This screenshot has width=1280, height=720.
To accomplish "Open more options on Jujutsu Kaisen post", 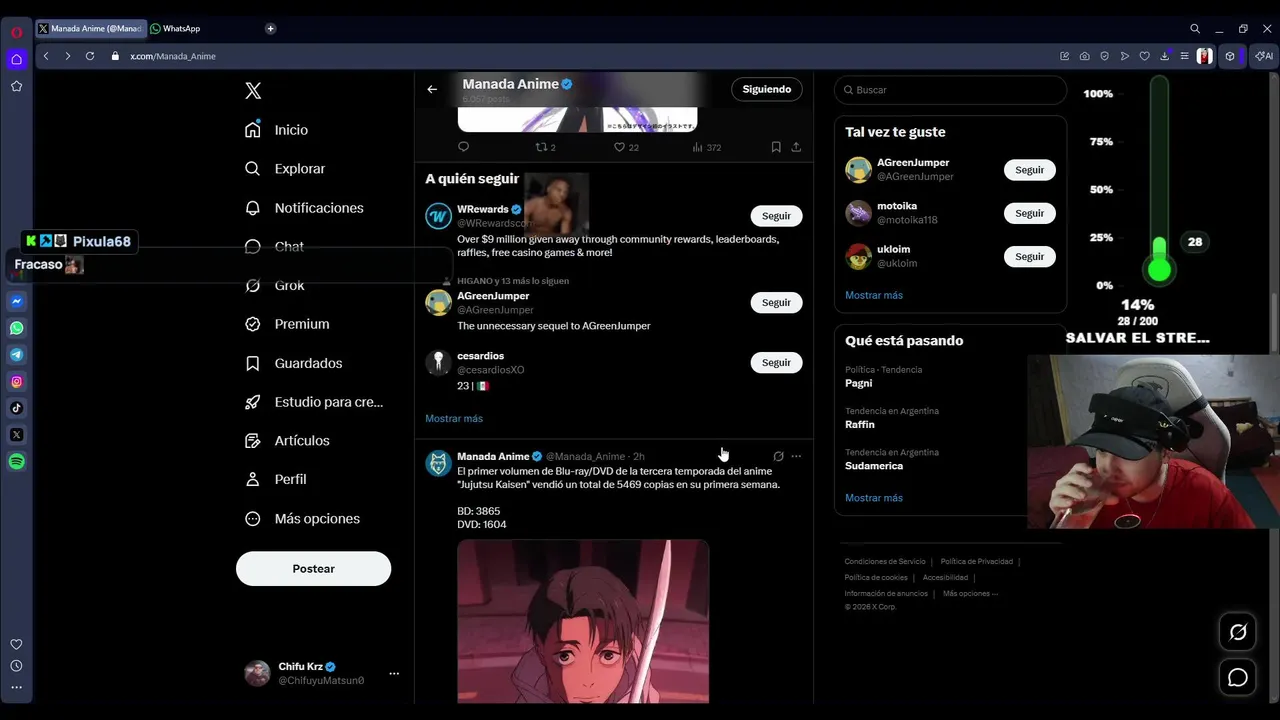I will pyautogui.click(x=796, y=456).
